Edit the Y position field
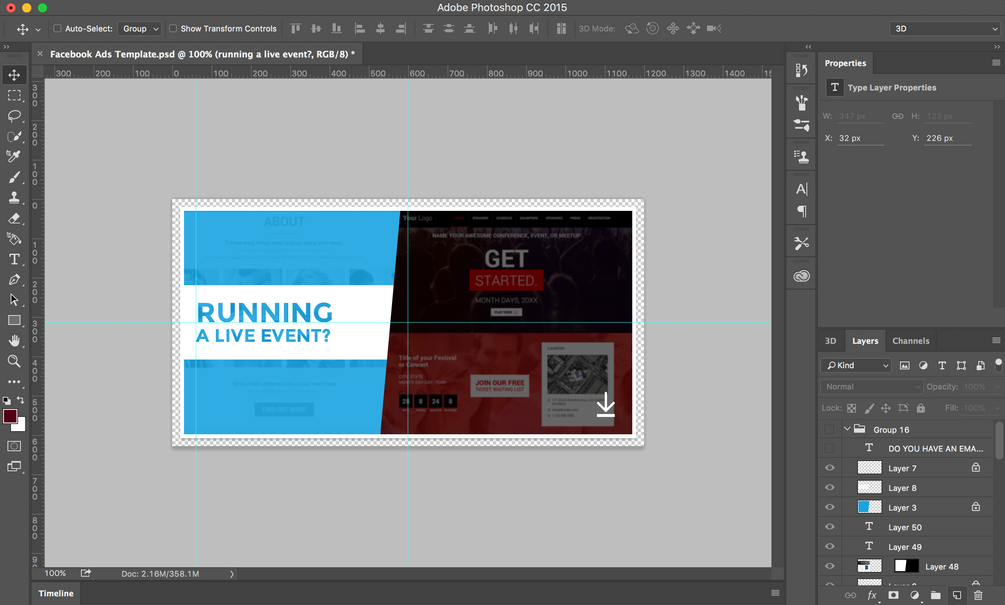The image size is (1005, 605). [948, 138]
